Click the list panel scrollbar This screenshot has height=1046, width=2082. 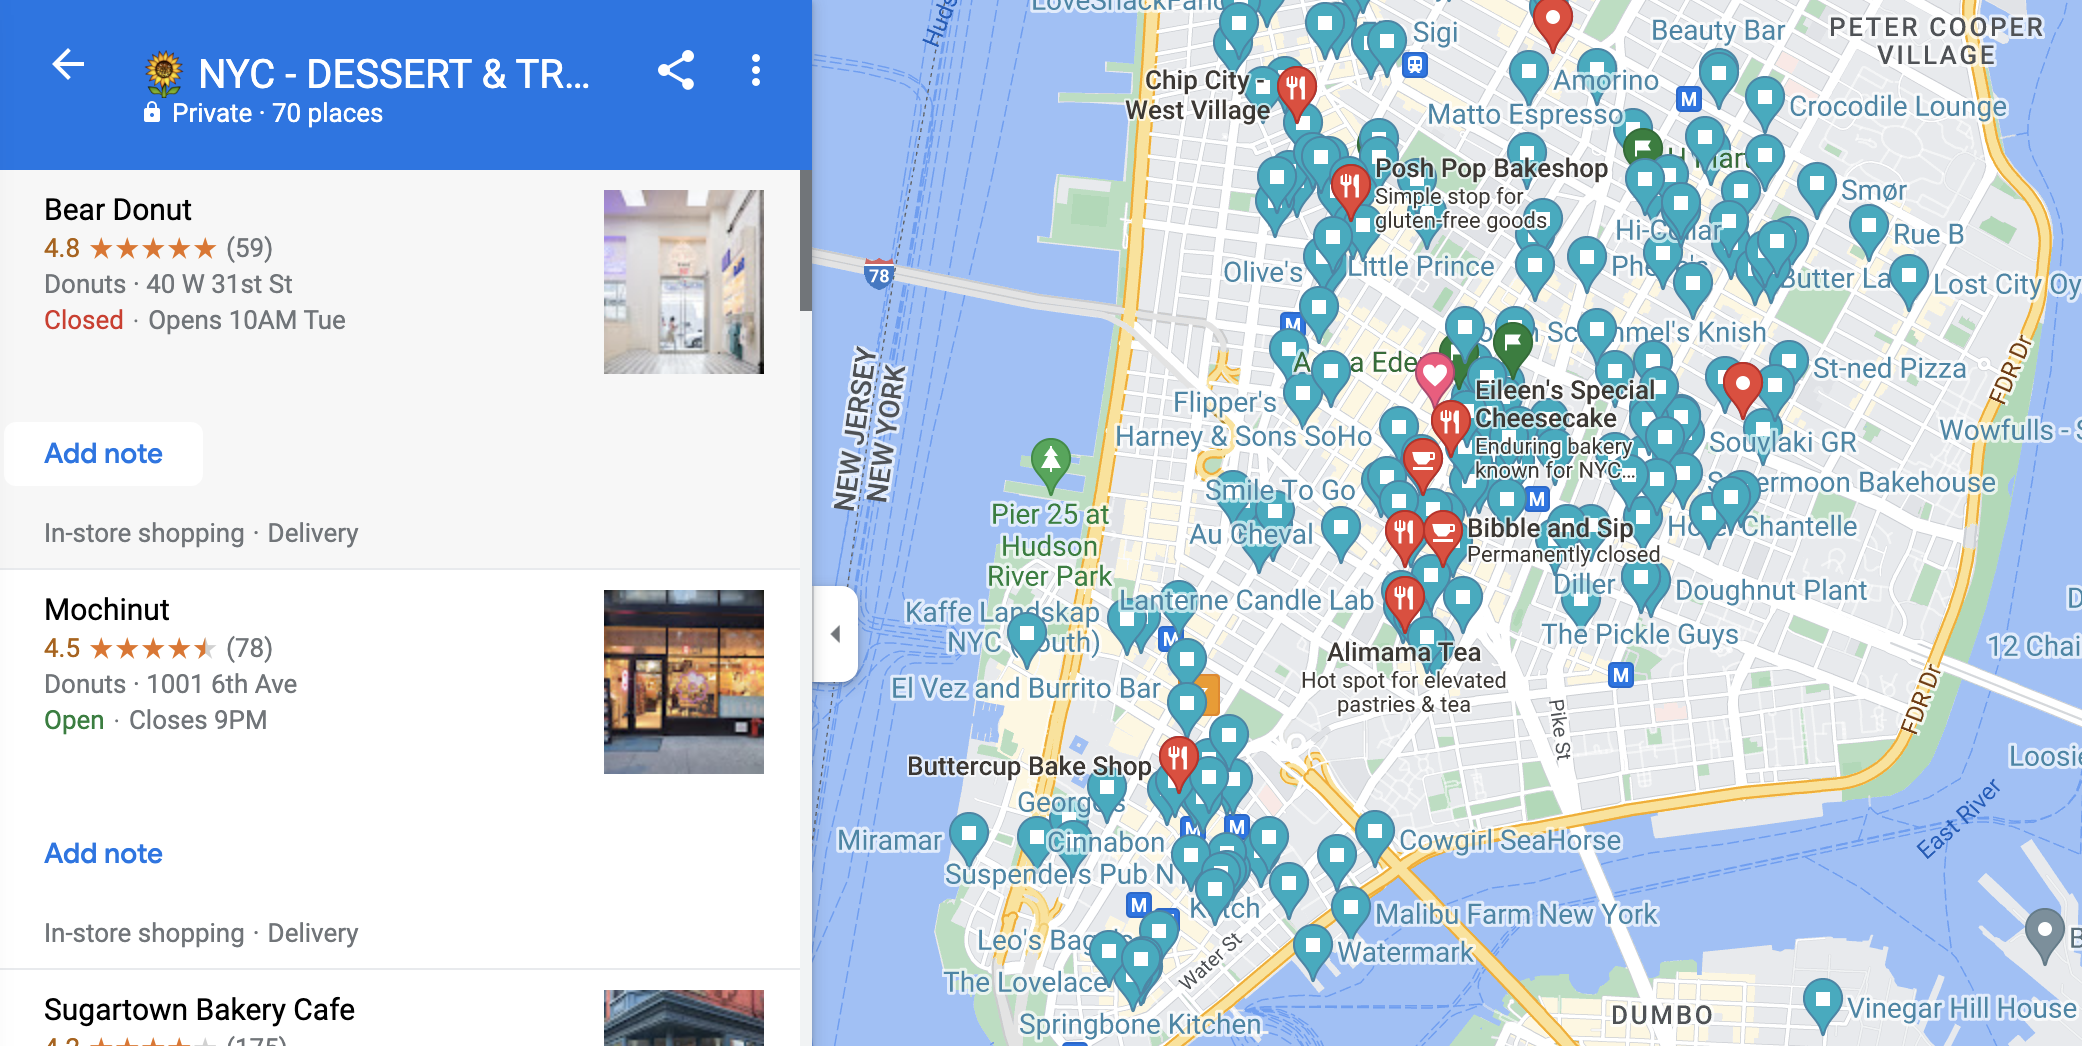click(805, 240)
